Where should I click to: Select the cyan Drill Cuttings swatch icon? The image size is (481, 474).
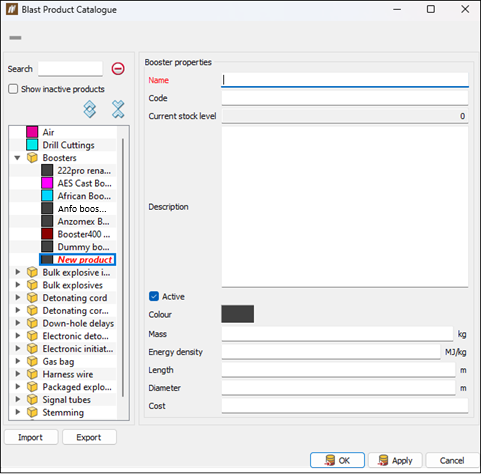32,145
